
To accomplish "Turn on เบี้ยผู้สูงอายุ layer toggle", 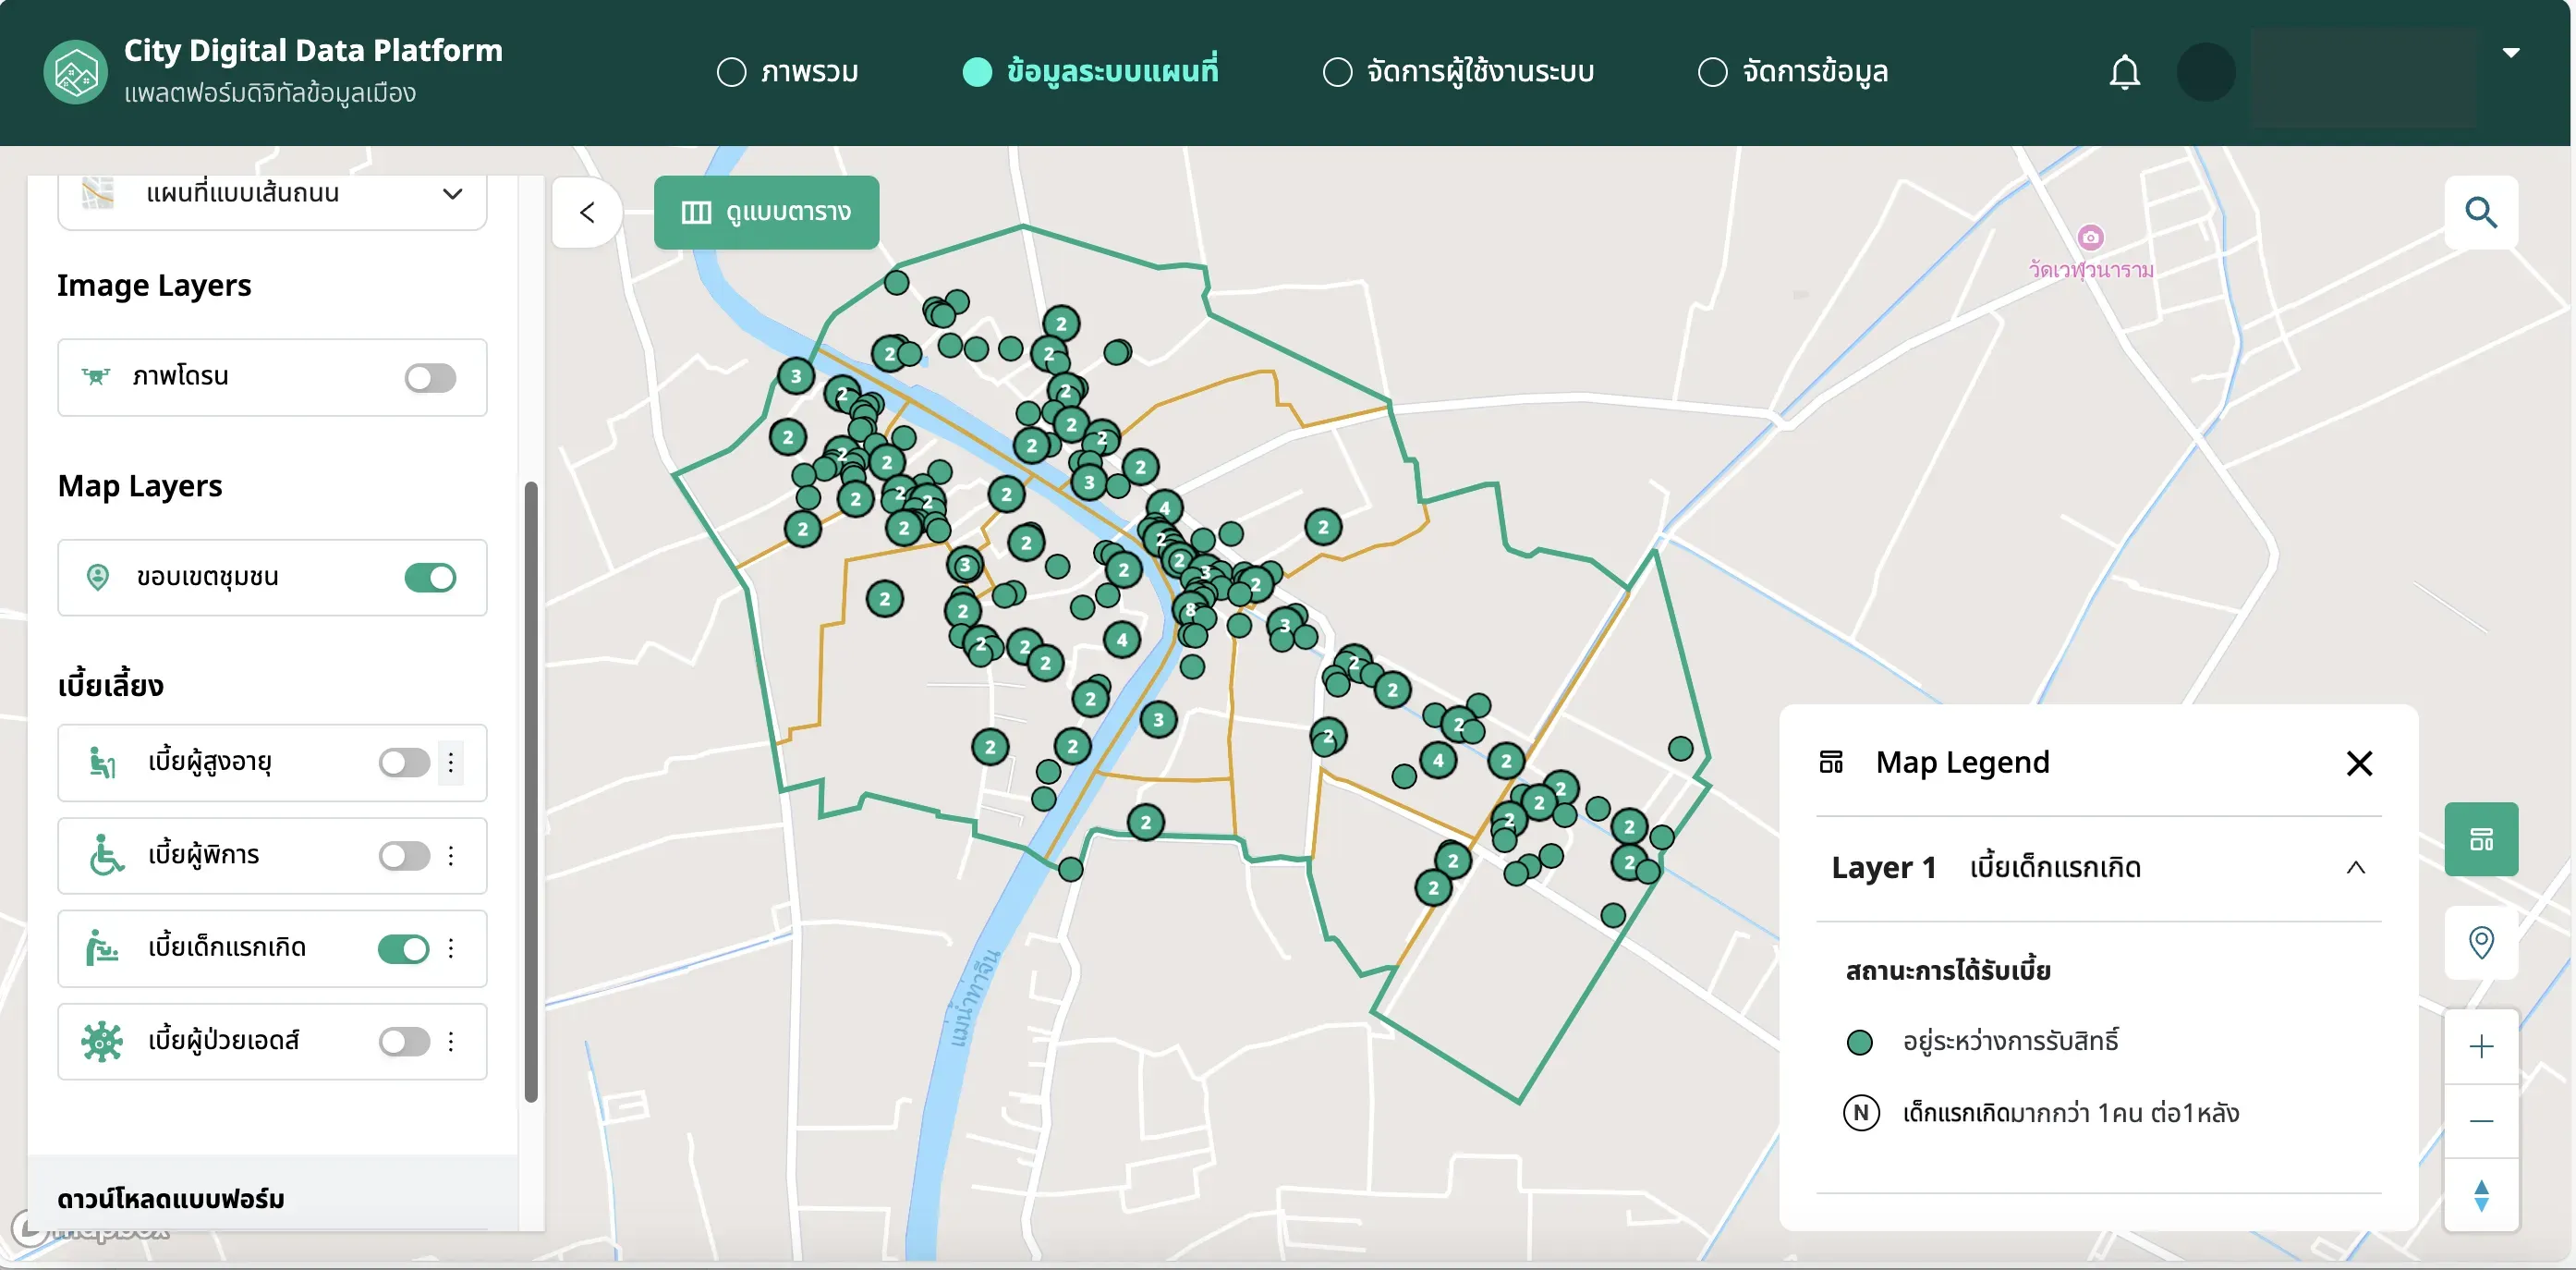I will pos(404,762).
